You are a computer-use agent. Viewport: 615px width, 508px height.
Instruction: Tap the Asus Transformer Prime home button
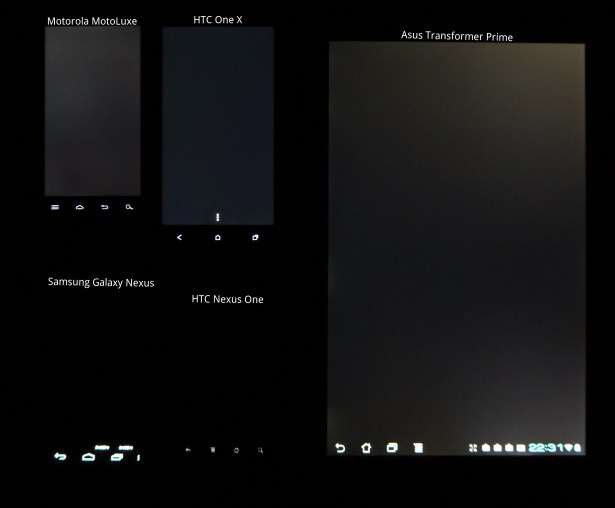366,448
